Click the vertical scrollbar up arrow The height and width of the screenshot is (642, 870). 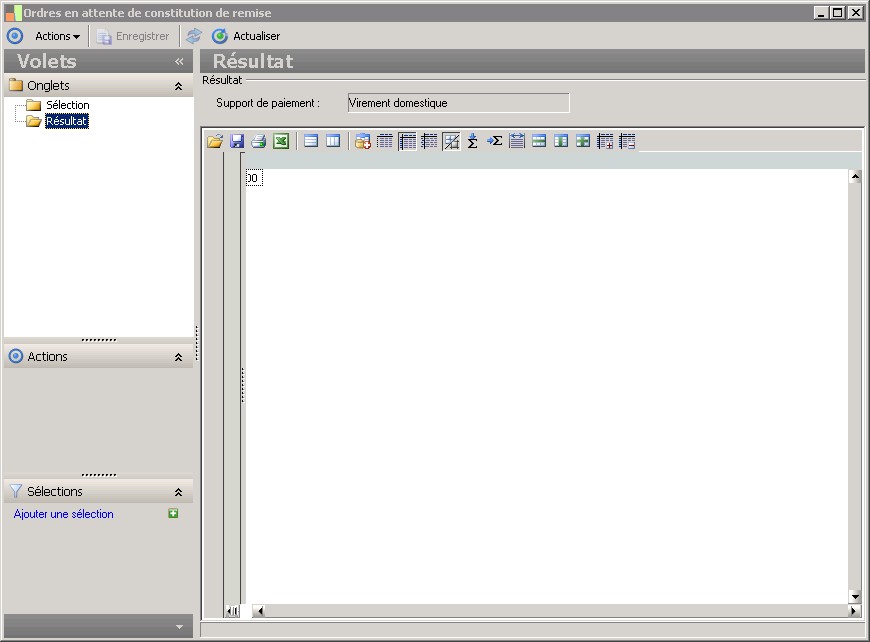(855, 176)
